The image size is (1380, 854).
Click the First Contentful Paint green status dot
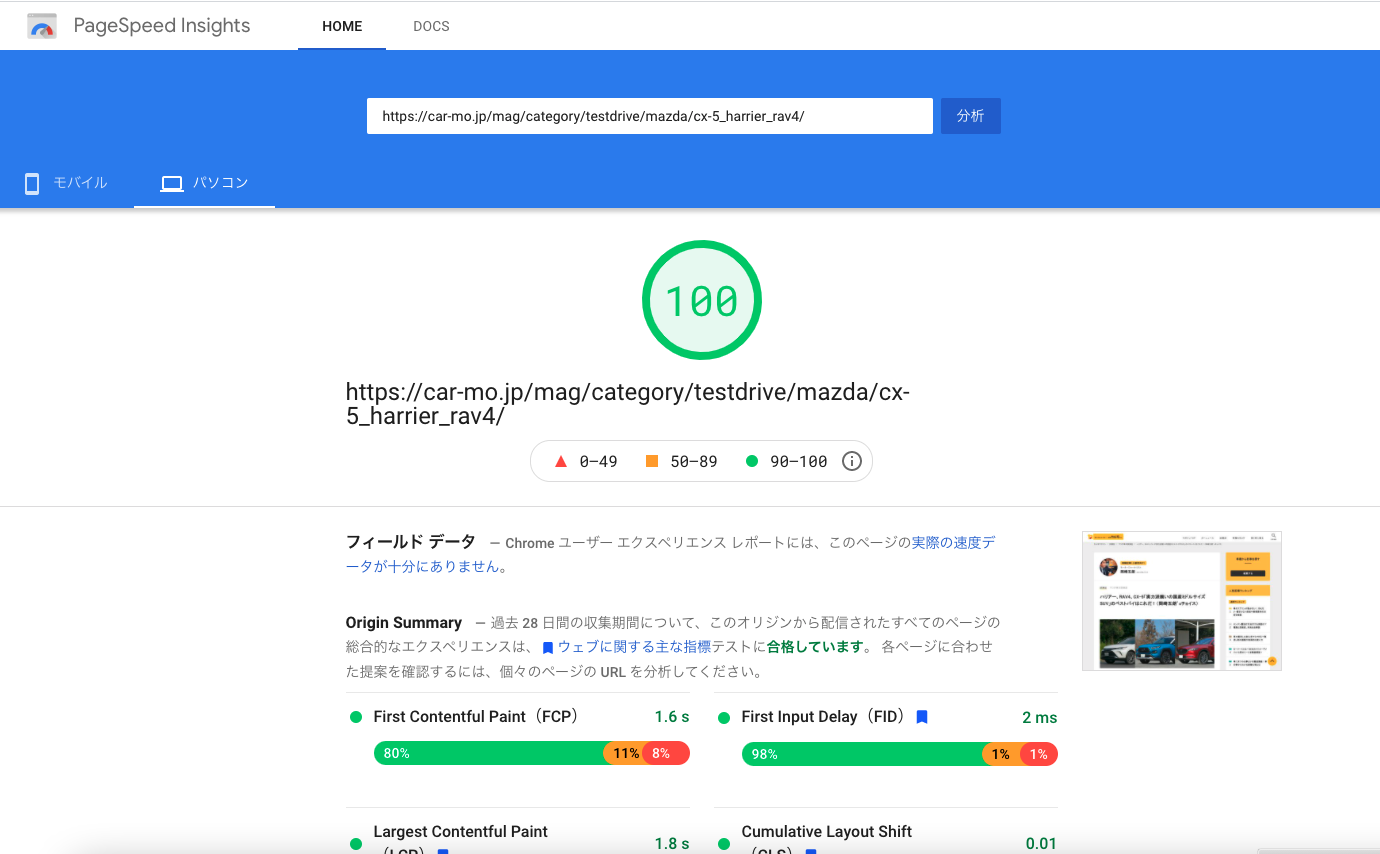[356, 717]
